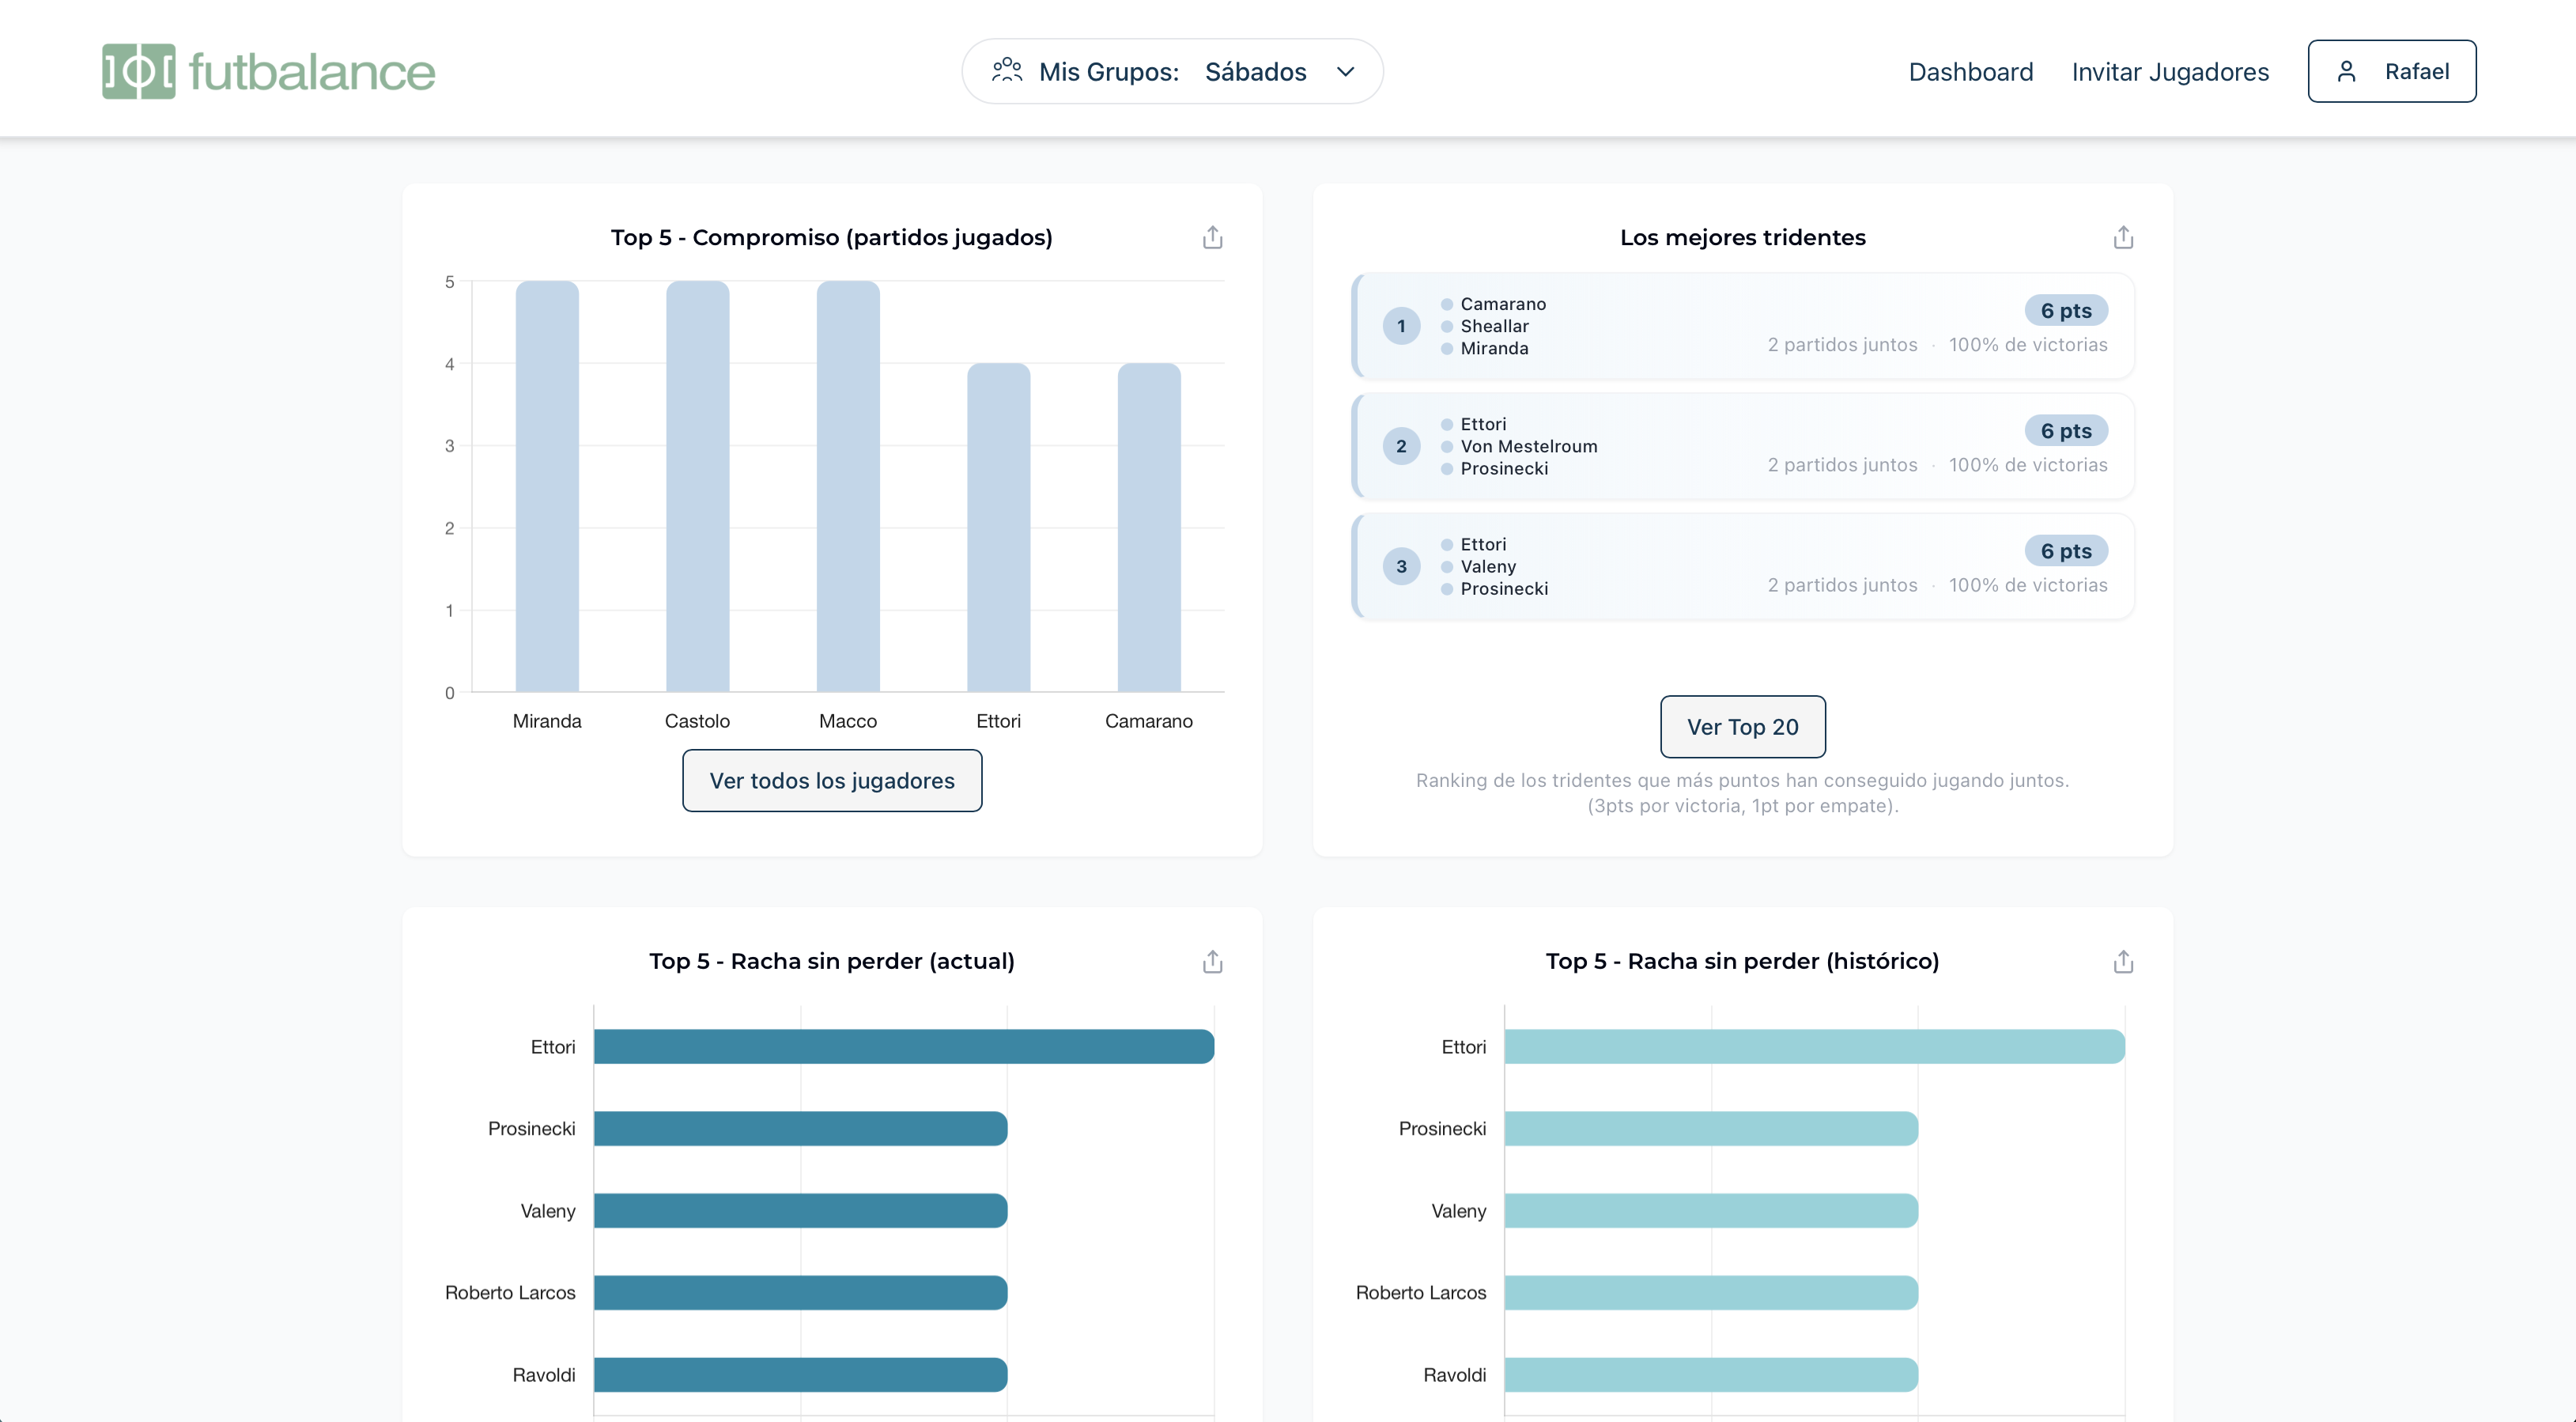Viewport: 2576px width, 1422px height.
Task: Share the Racha sin perder actual chart
Action: (1212, 961)
